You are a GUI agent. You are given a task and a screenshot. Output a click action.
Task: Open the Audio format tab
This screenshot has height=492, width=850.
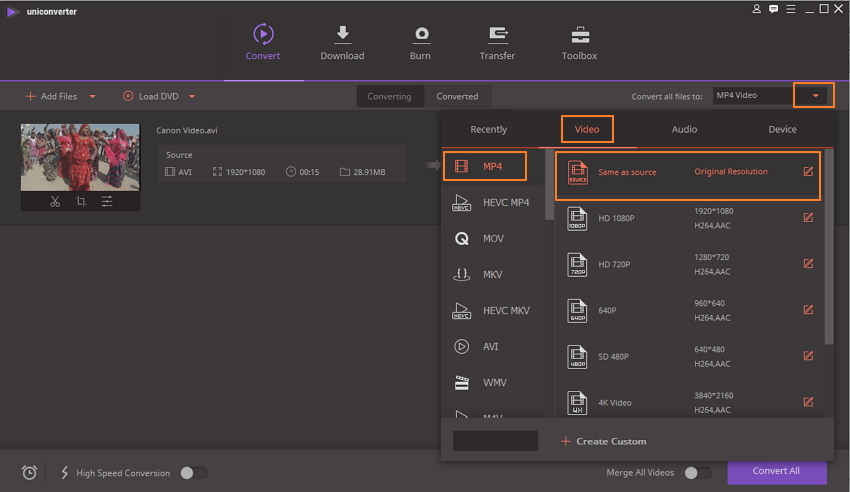[x=684, y=130]
